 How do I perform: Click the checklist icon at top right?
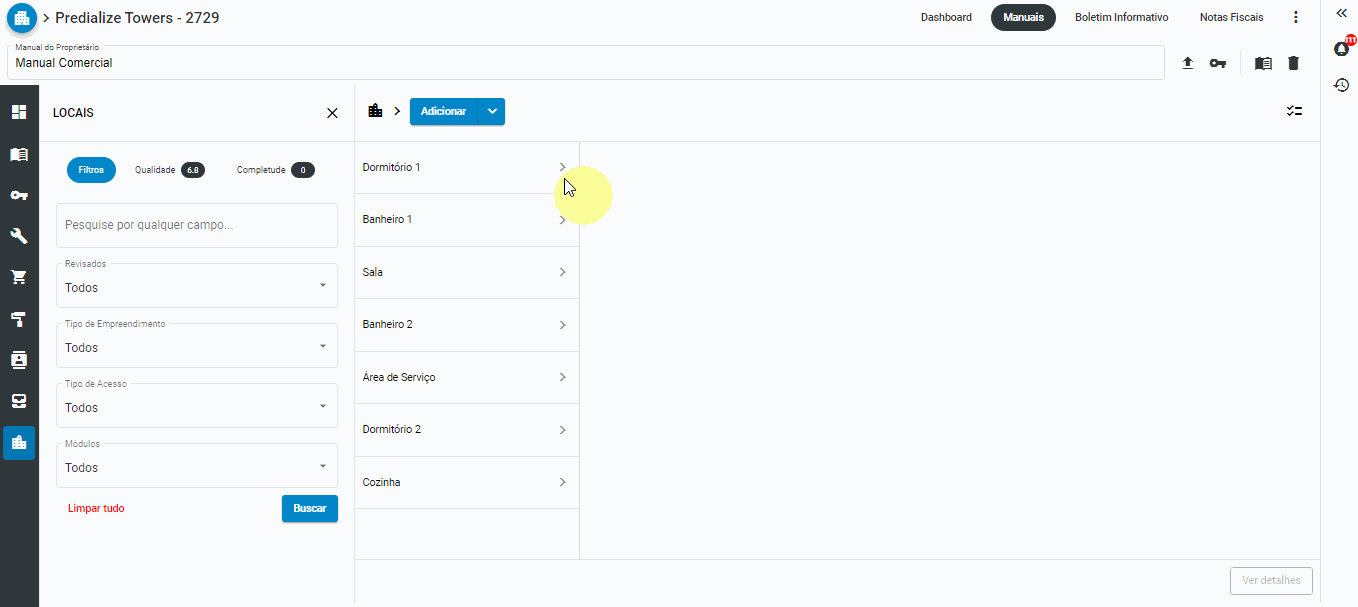pyautogui.click(x=1294, y=111)
